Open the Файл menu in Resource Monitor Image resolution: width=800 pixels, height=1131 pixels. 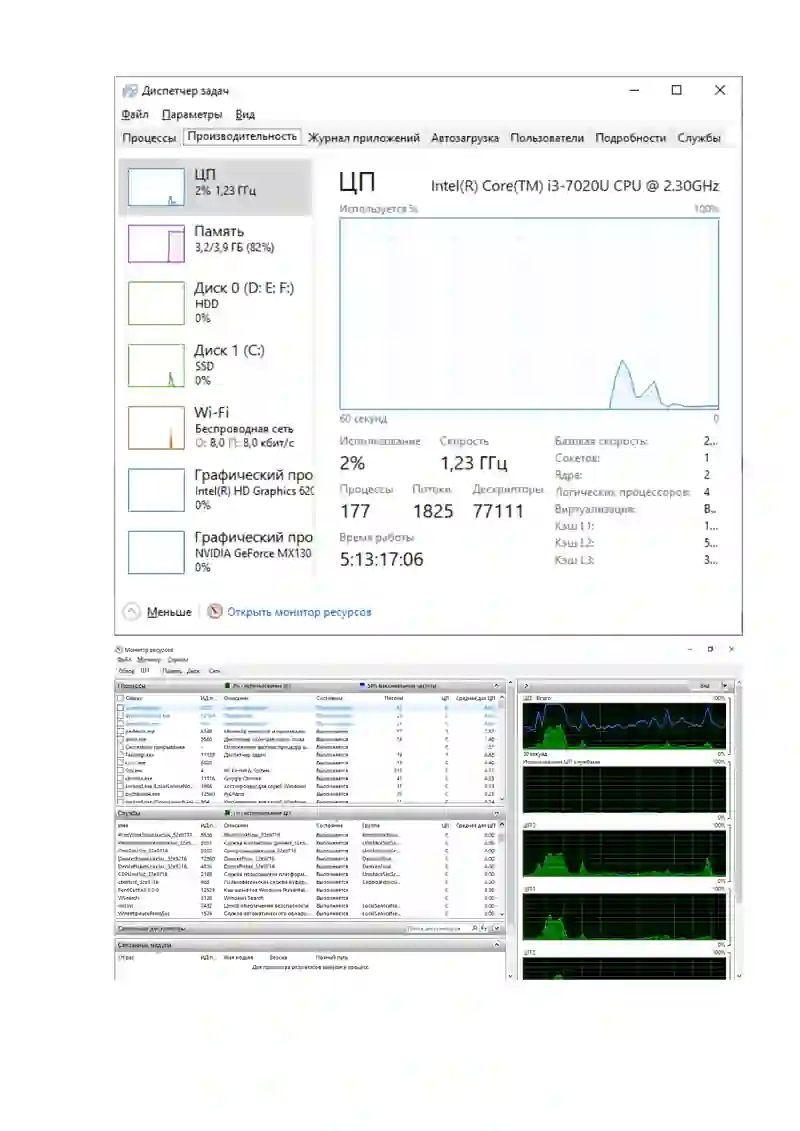coord(125,659)
